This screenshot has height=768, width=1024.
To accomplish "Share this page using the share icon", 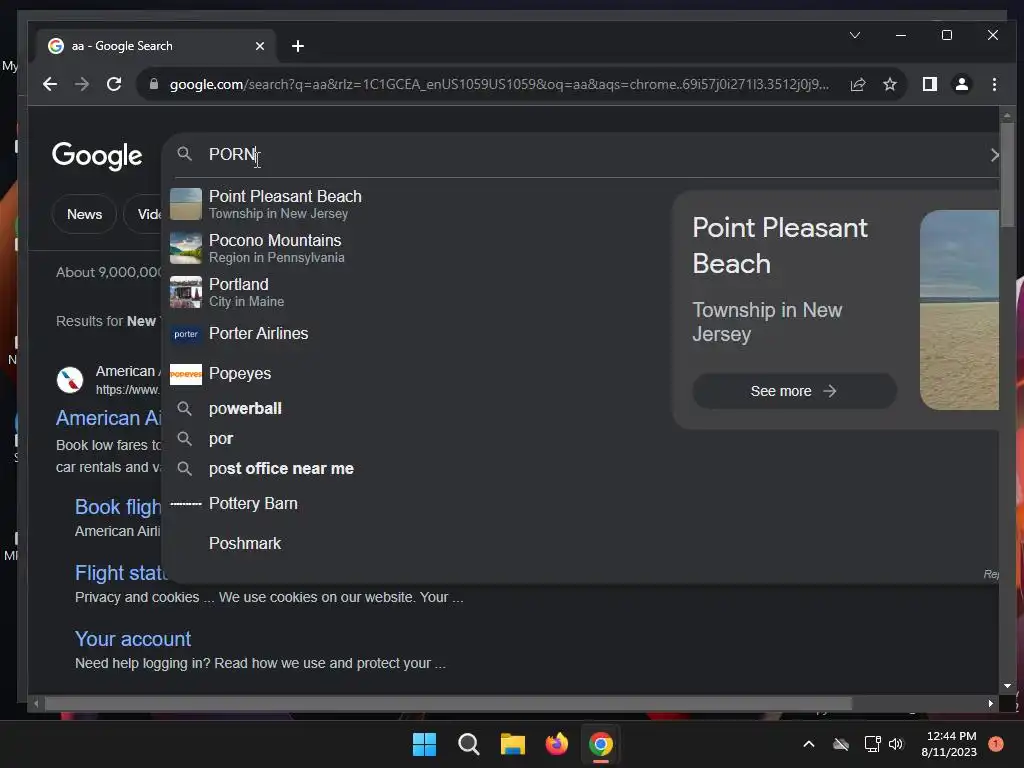I will pos(857,84).
